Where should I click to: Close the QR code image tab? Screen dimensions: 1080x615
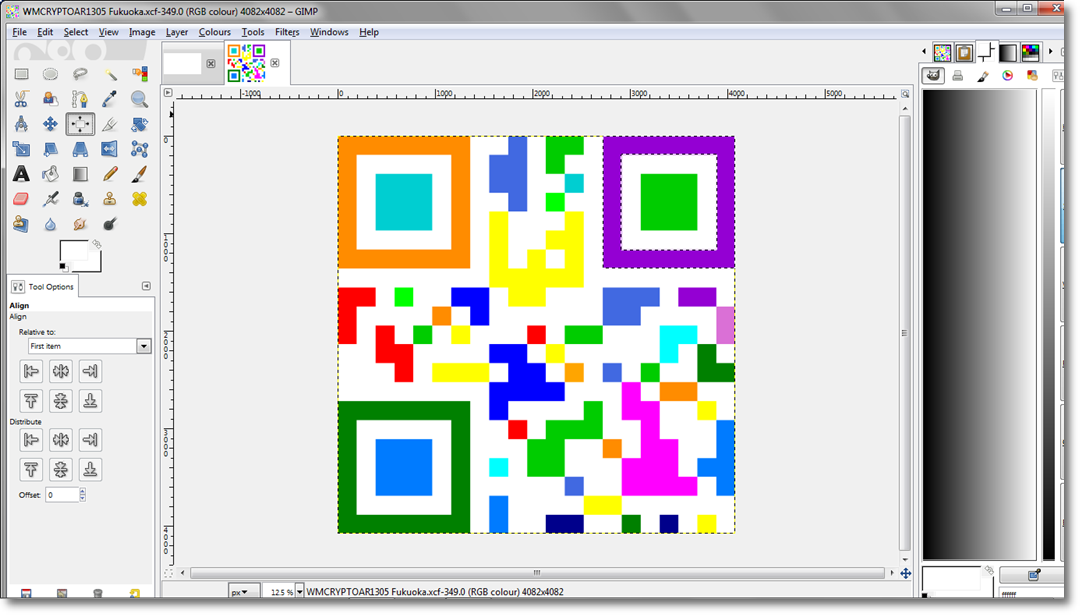click(275, 63)
